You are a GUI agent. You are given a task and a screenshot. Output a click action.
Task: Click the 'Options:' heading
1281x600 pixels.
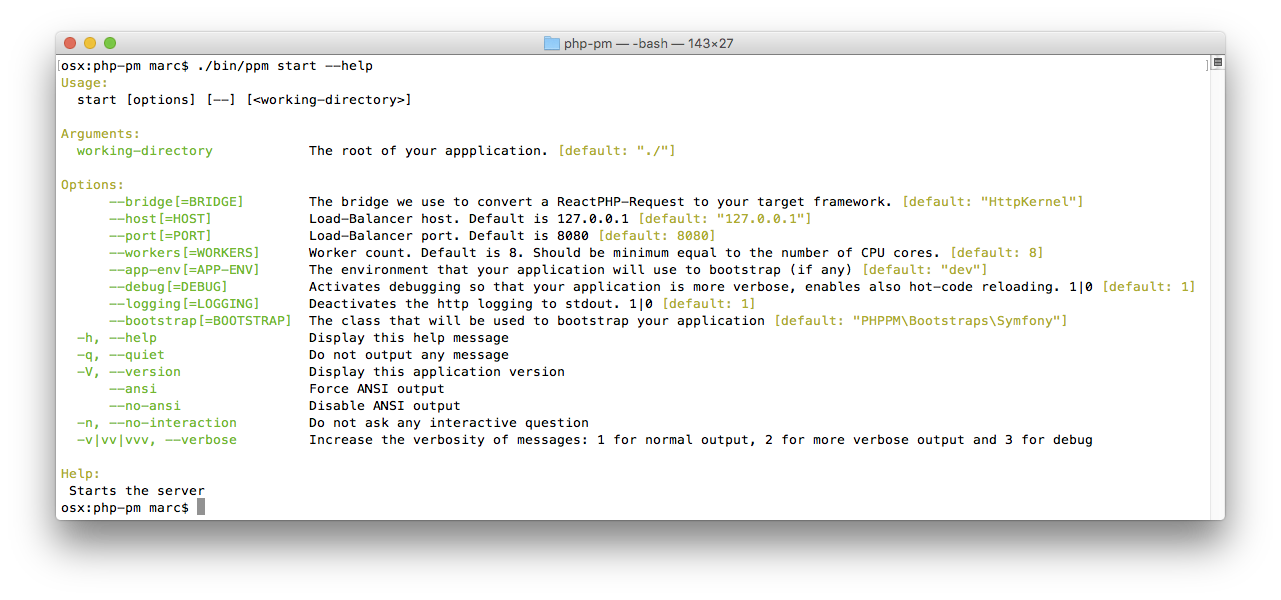(93, 185)
